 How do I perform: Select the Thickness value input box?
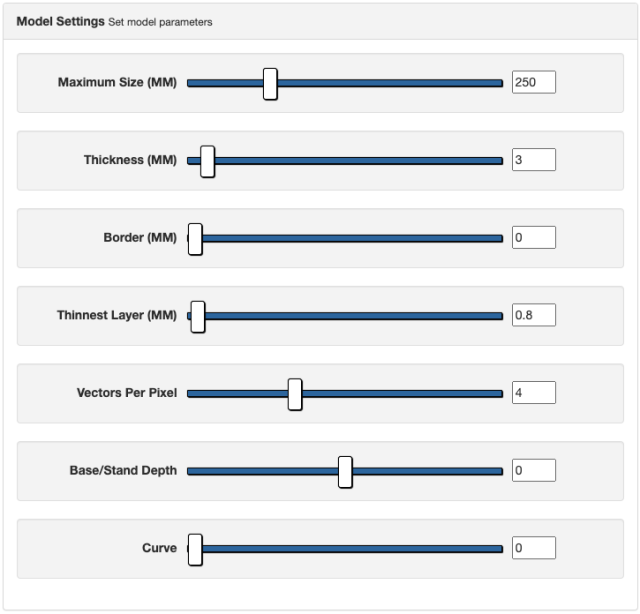[x=533, y=160]
